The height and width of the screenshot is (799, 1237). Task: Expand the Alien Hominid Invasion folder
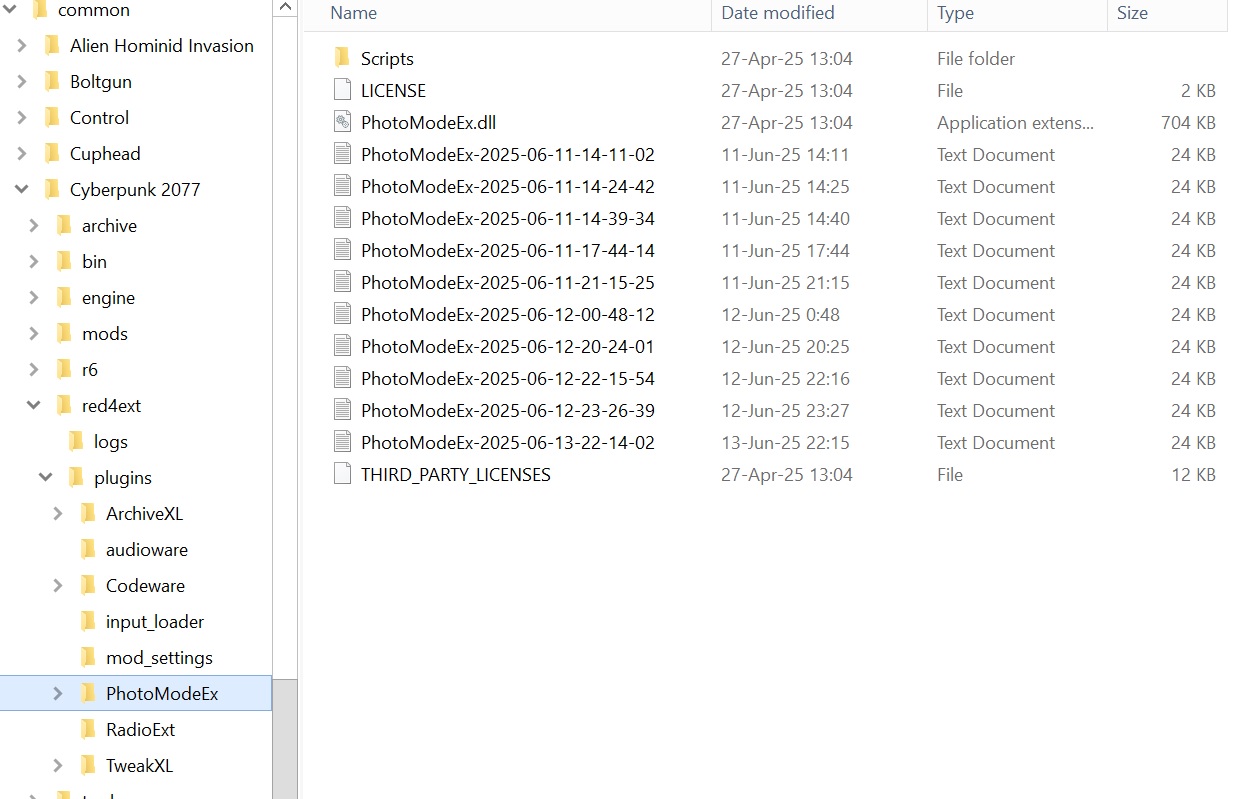22,45
